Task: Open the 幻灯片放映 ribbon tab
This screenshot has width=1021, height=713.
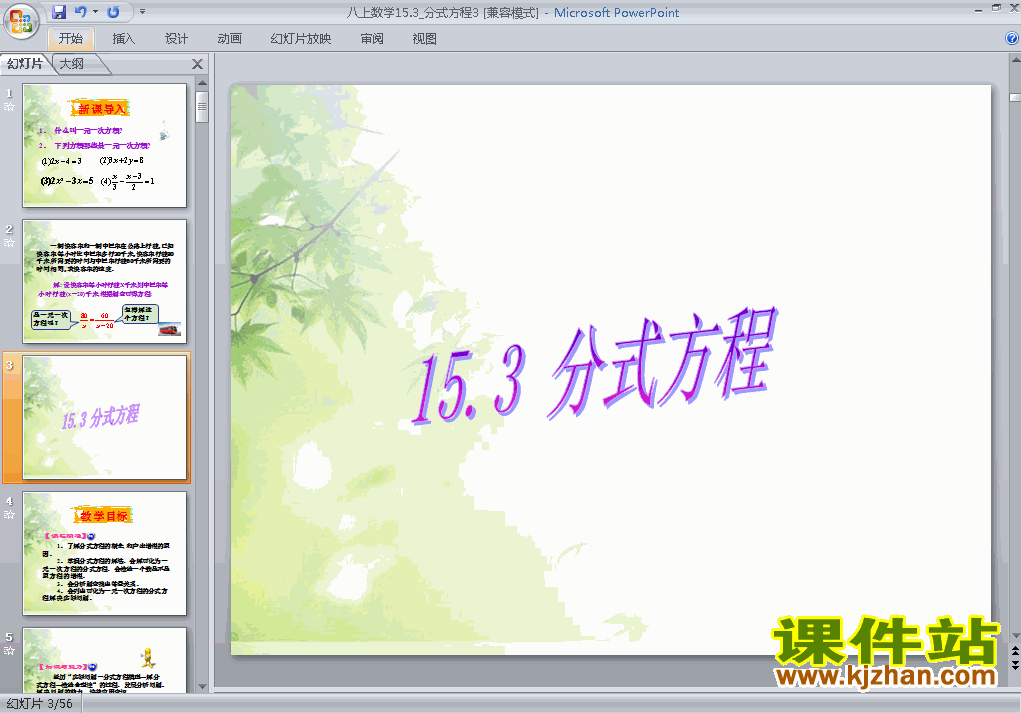Action: click(300, 39)
